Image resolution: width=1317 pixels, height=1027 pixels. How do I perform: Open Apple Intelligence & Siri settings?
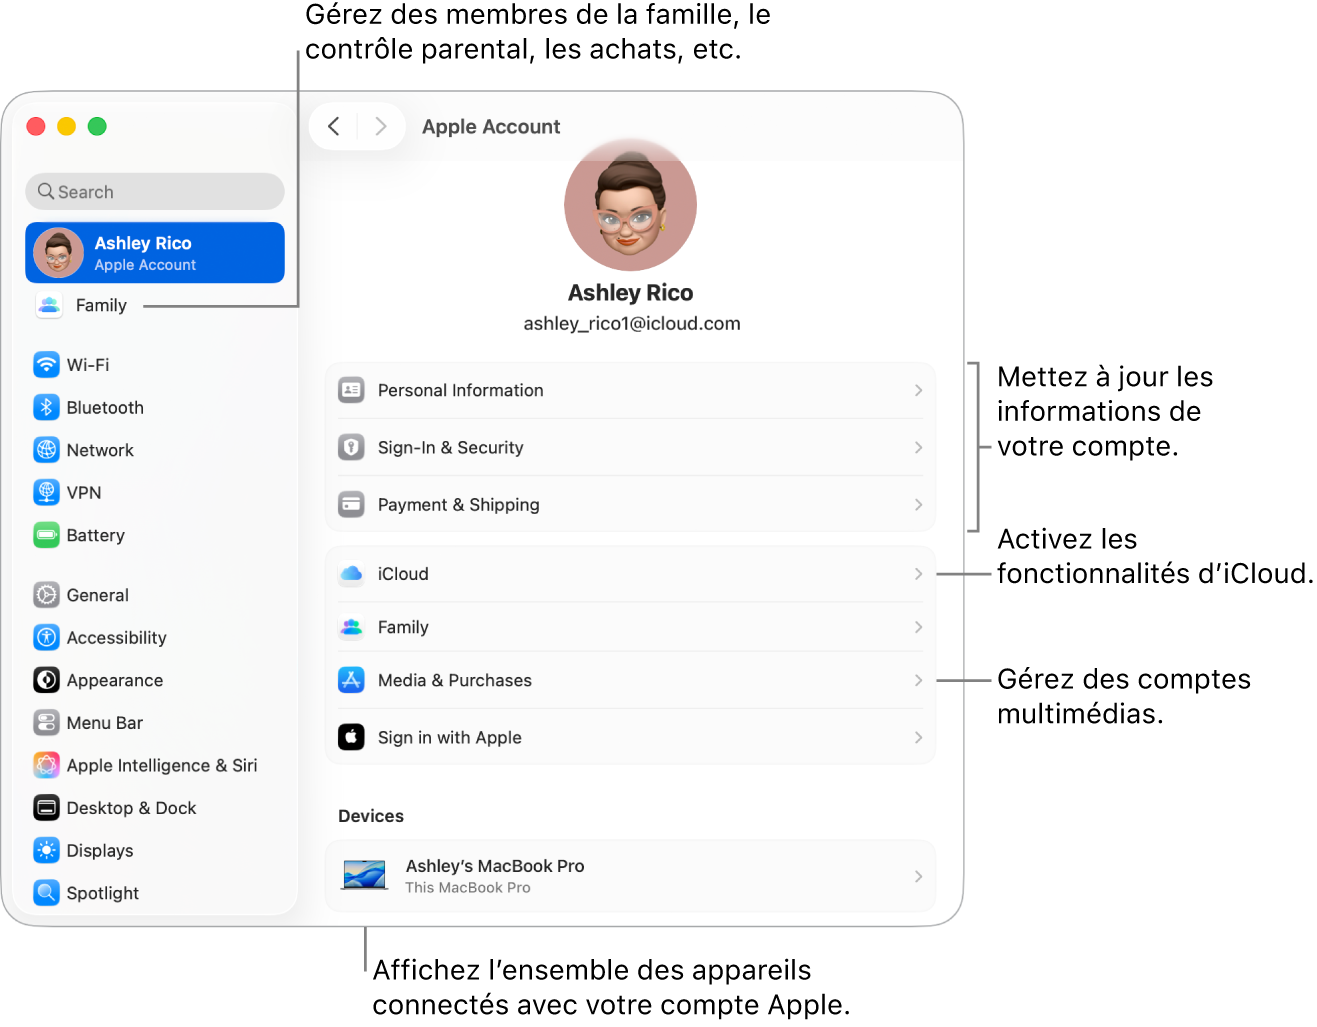coord(47,765)
